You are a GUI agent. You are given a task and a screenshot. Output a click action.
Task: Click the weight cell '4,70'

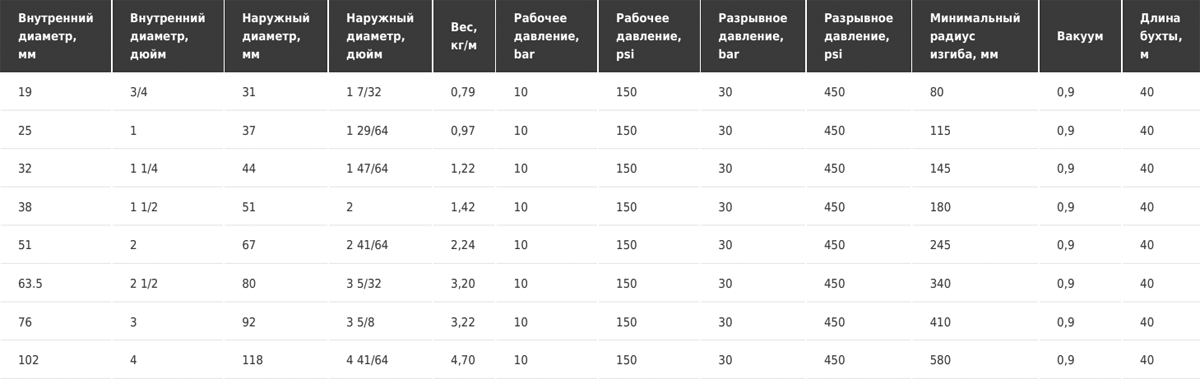(463, 360)
